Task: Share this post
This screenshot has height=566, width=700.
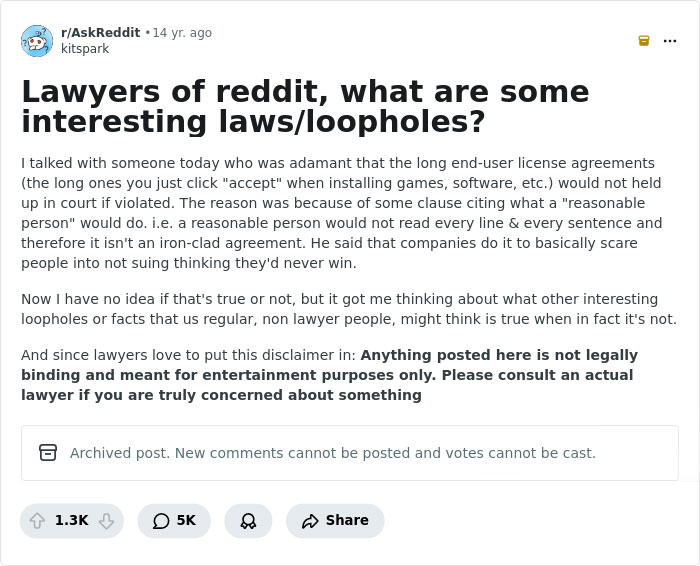Action: pos(335,520)
